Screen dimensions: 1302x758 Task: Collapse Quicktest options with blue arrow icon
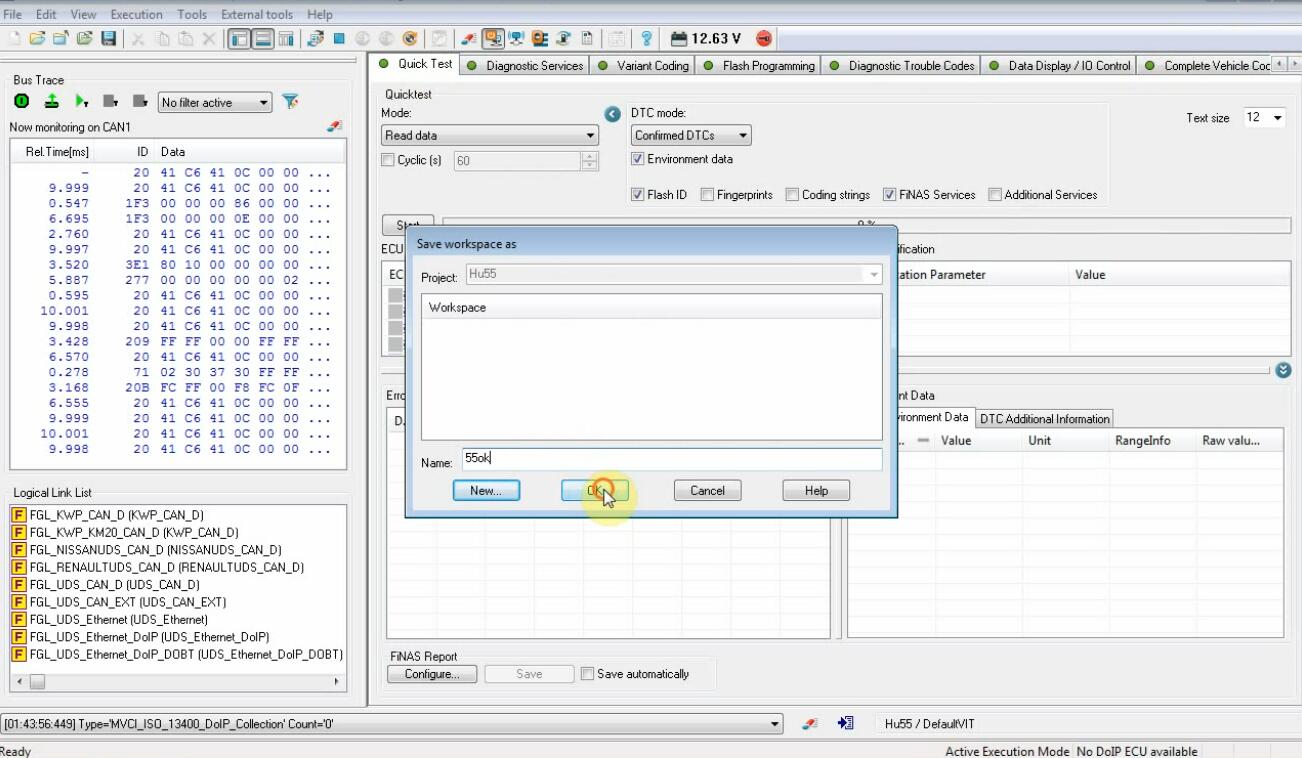tap(614, 114)
